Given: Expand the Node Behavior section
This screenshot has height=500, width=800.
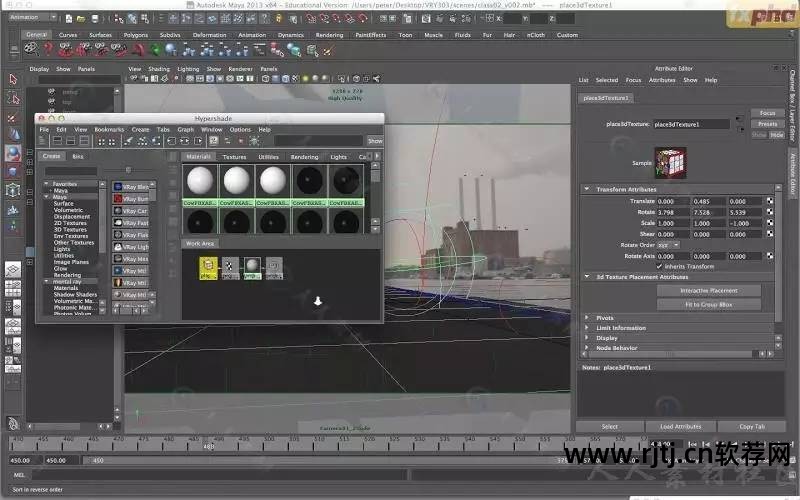Looking at the screenshot, I should pyautogui.click(x=587, y=347).
